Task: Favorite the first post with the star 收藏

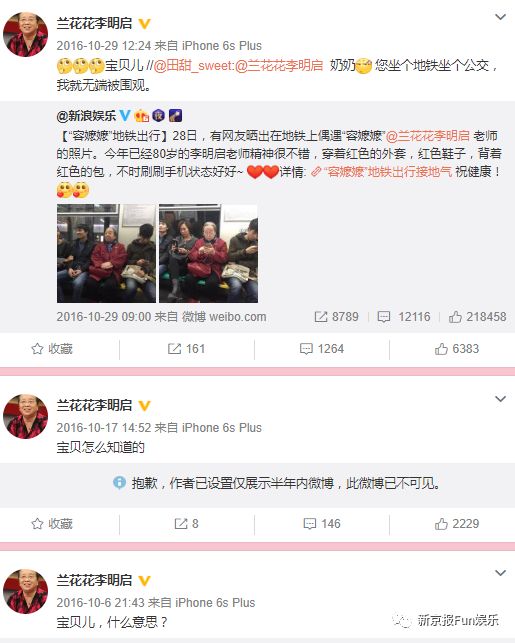Action: pyautogui.click(x=52, y=349)
